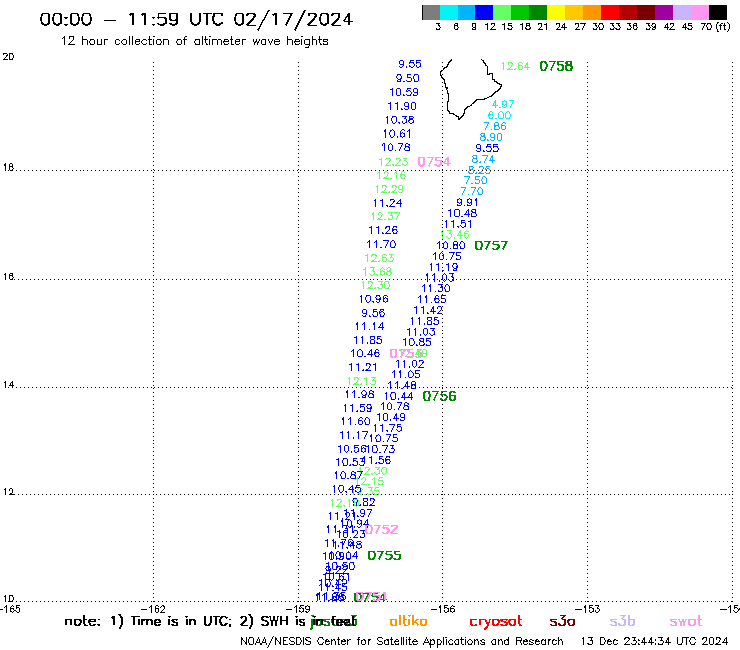Click the 11.14 wave height value
740x650 pixels.
coord(370,326)
